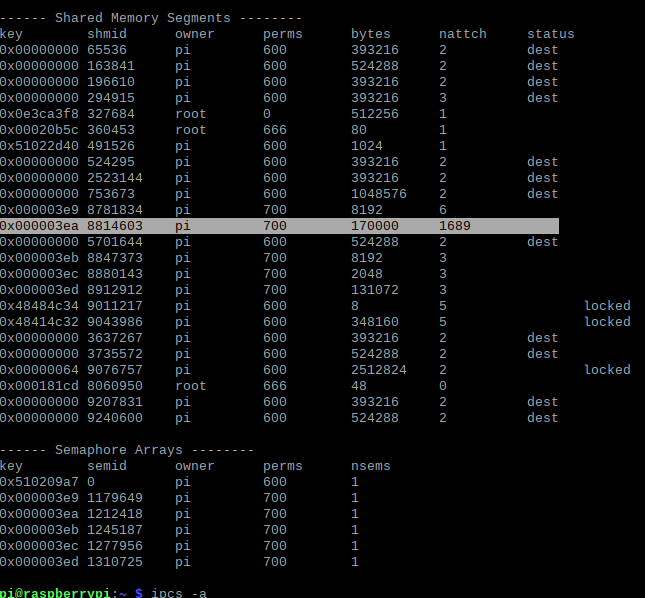Image resolution: width=645 pixels, height=598 pixels.
Task: Select semid value 1245187
Action: pyautogui.click(x=115, y=530)
